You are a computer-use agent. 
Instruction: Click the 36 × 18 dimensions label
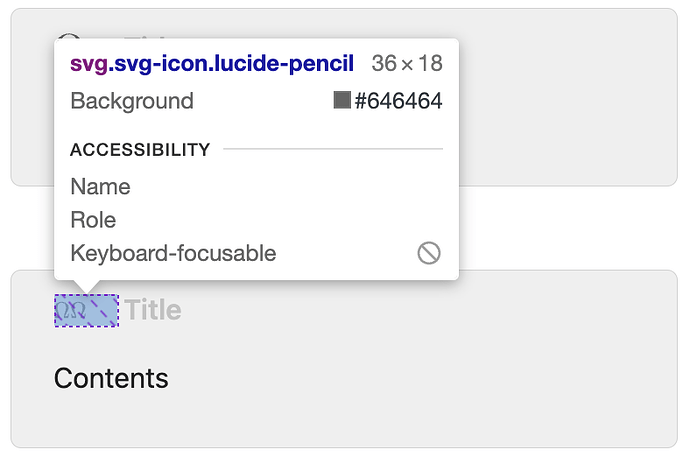[407, 63]
